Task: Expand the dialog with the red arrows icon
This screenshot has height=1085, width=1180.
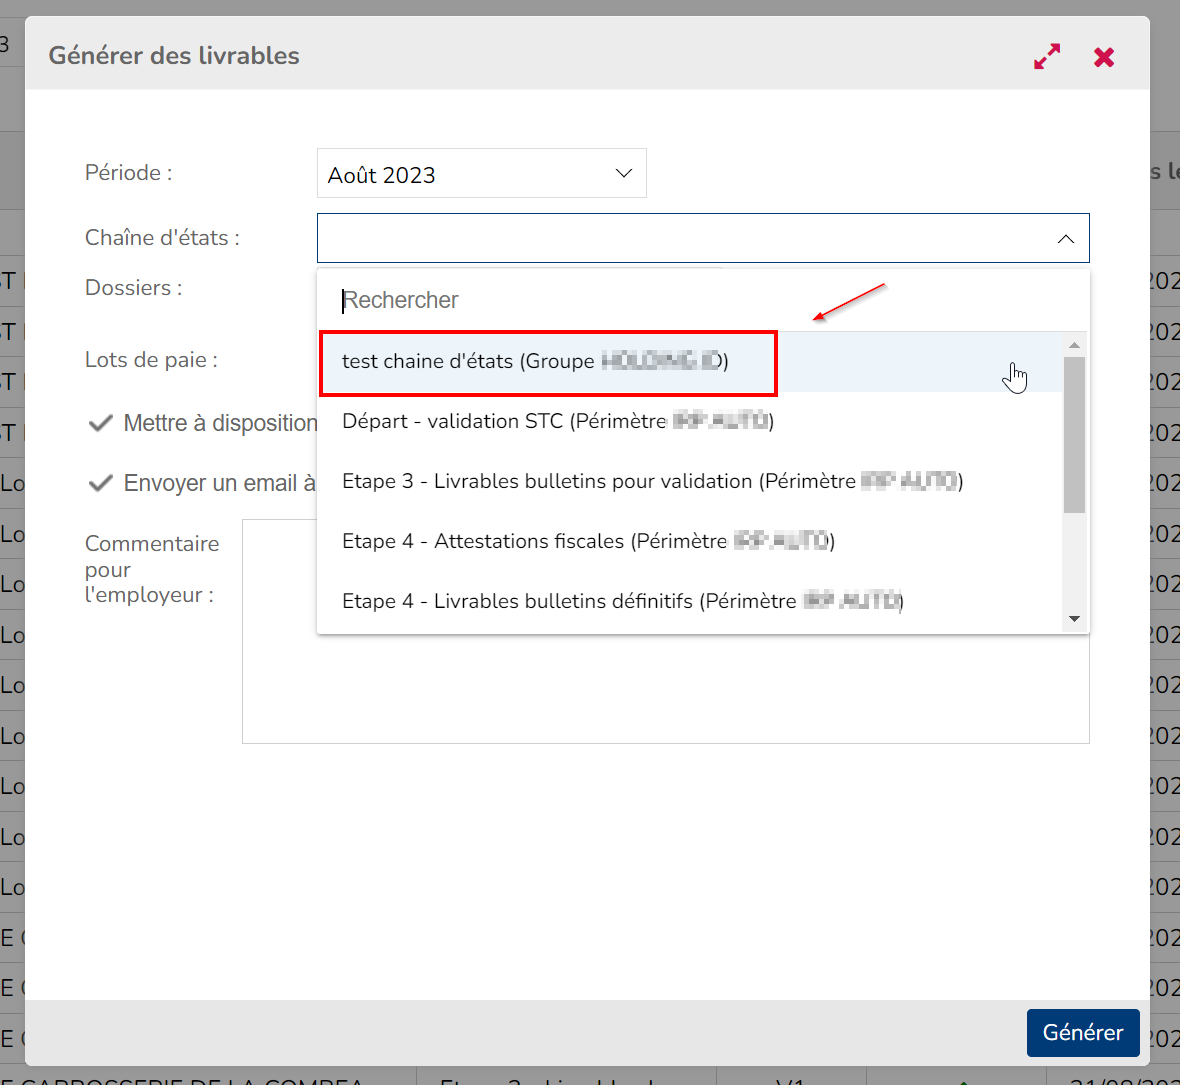Action: tap(1047, 57)
